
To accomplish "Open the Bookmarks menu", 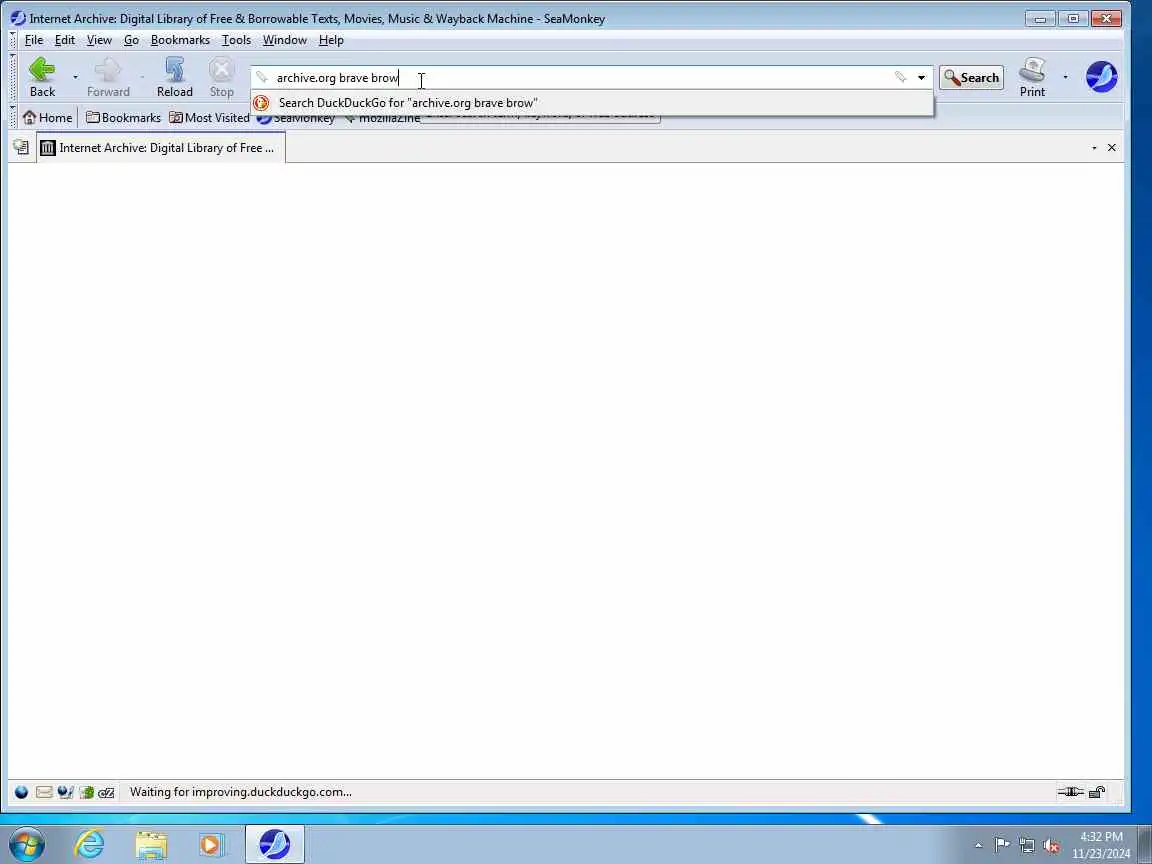I will coord(180,40).
